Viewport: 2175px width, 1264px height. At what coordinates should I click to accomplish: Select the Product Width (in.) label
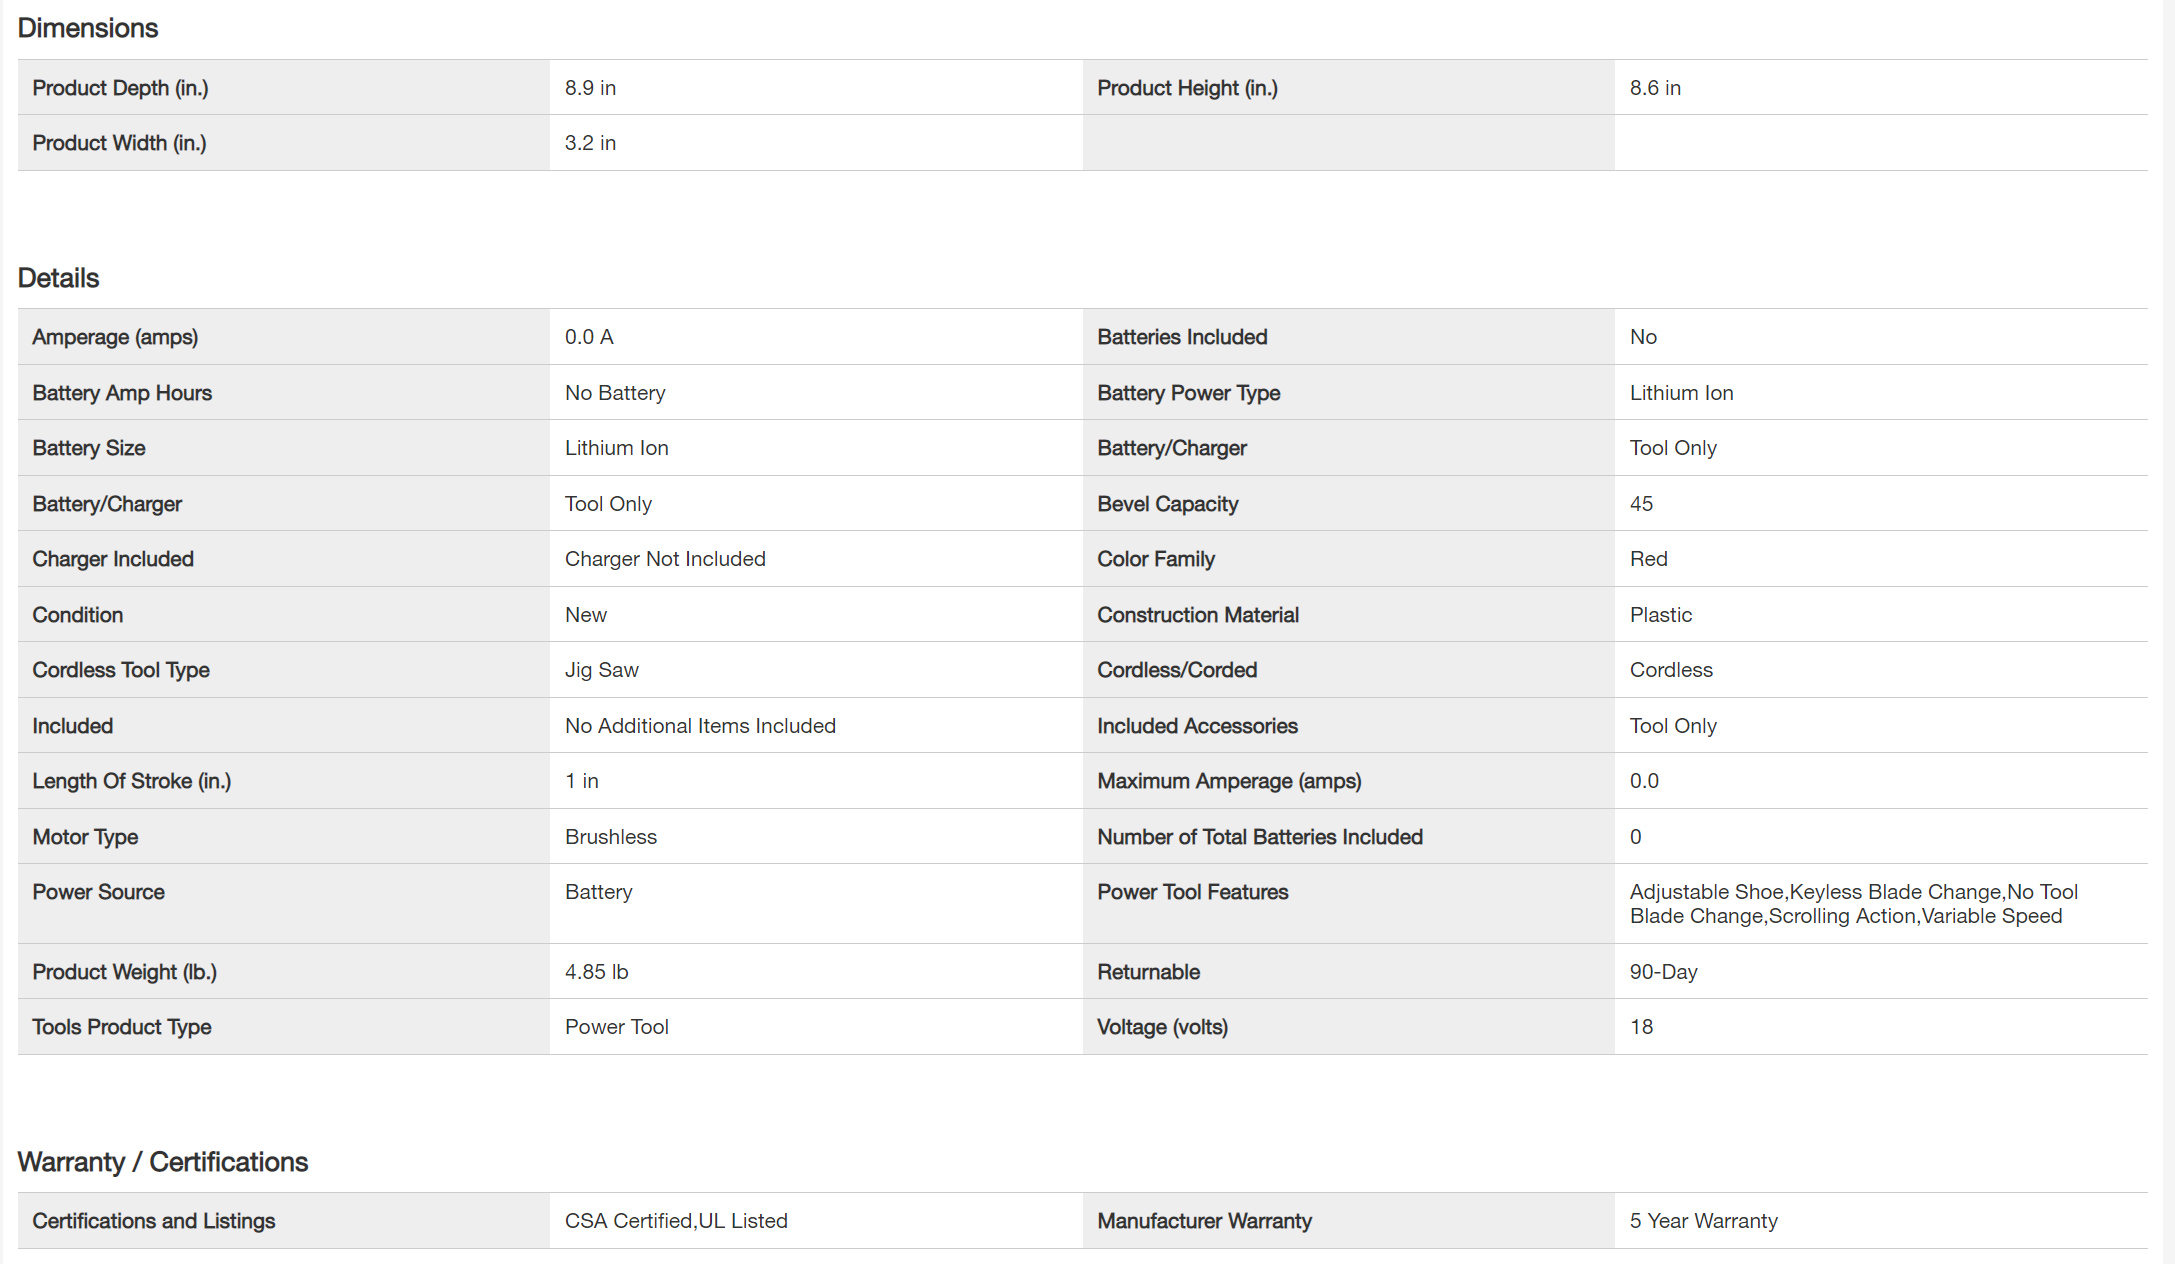point(119,143)
